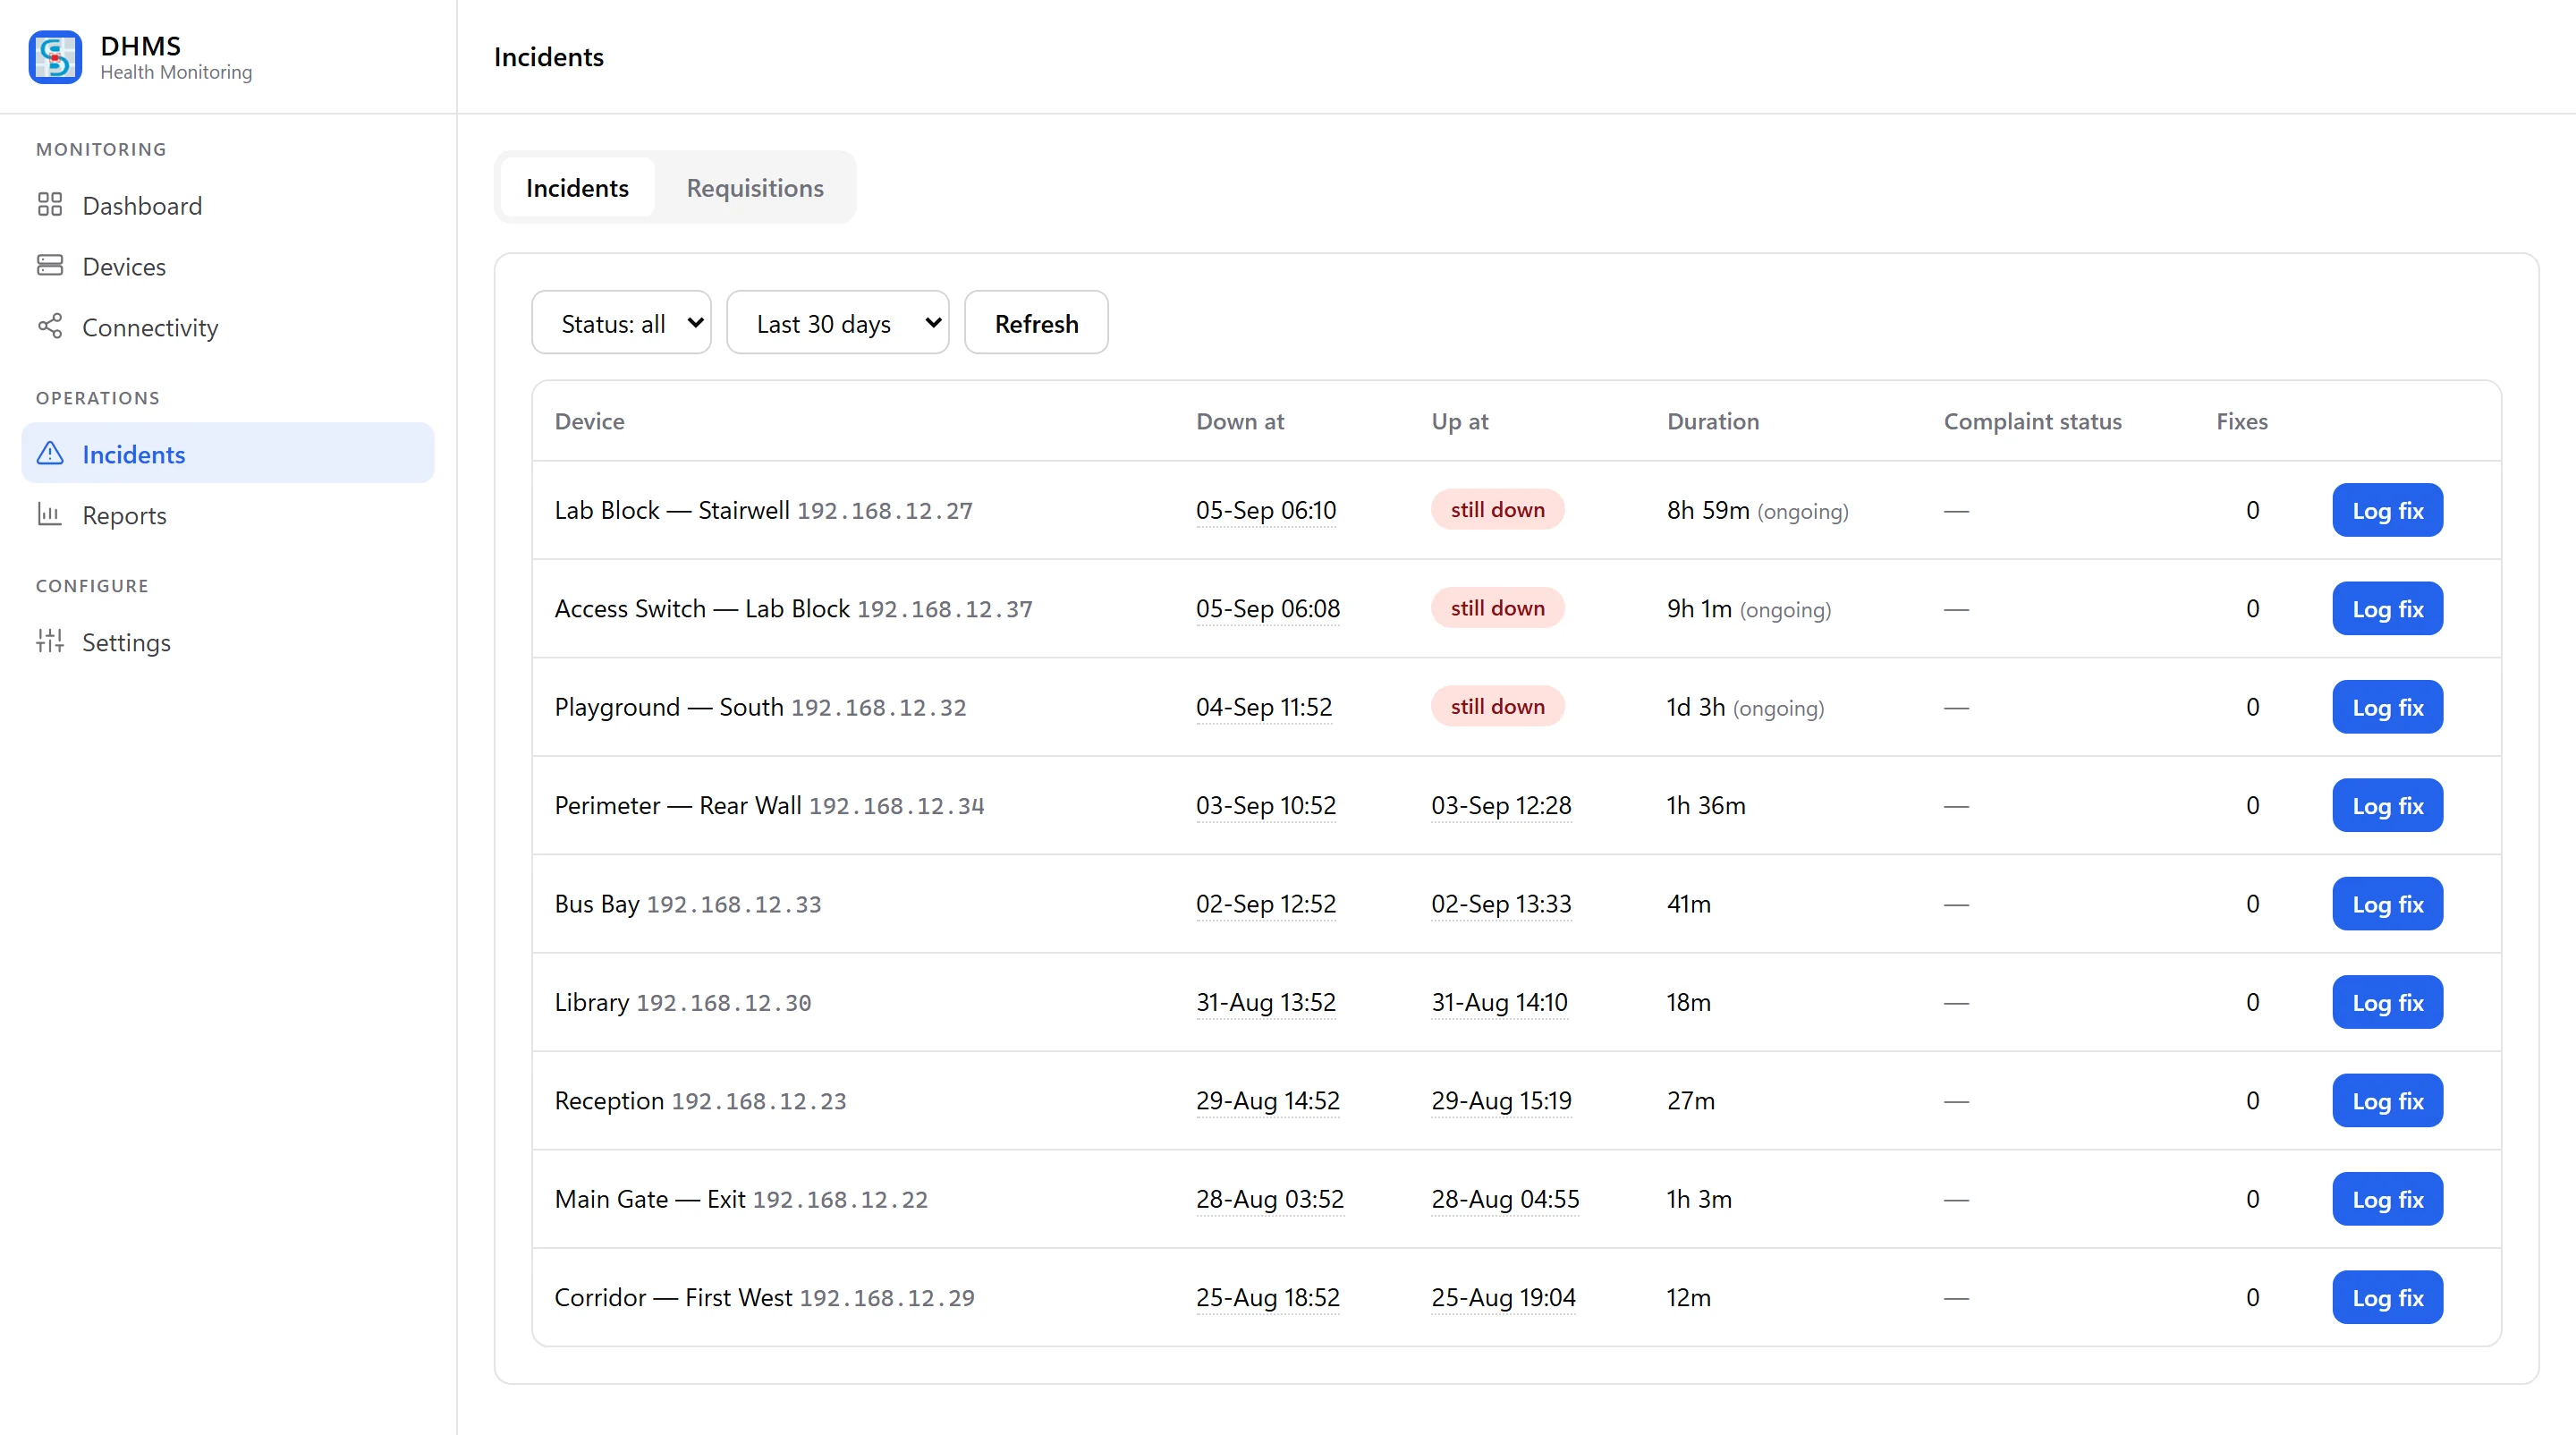
Task: Switch to the Requisitions tab
Action: 755,188
